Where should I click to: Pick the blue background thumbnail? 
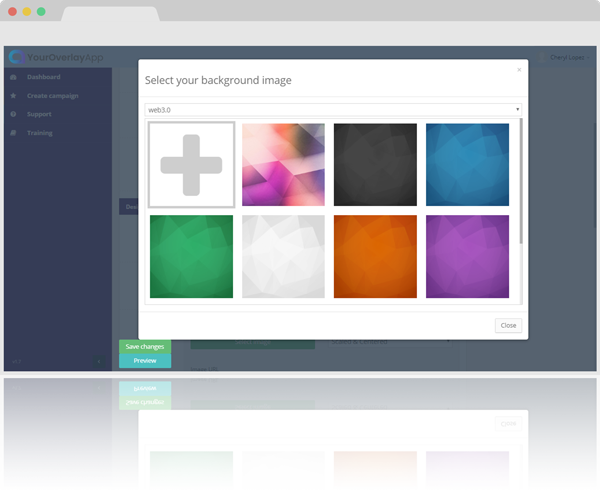[467, 164]
